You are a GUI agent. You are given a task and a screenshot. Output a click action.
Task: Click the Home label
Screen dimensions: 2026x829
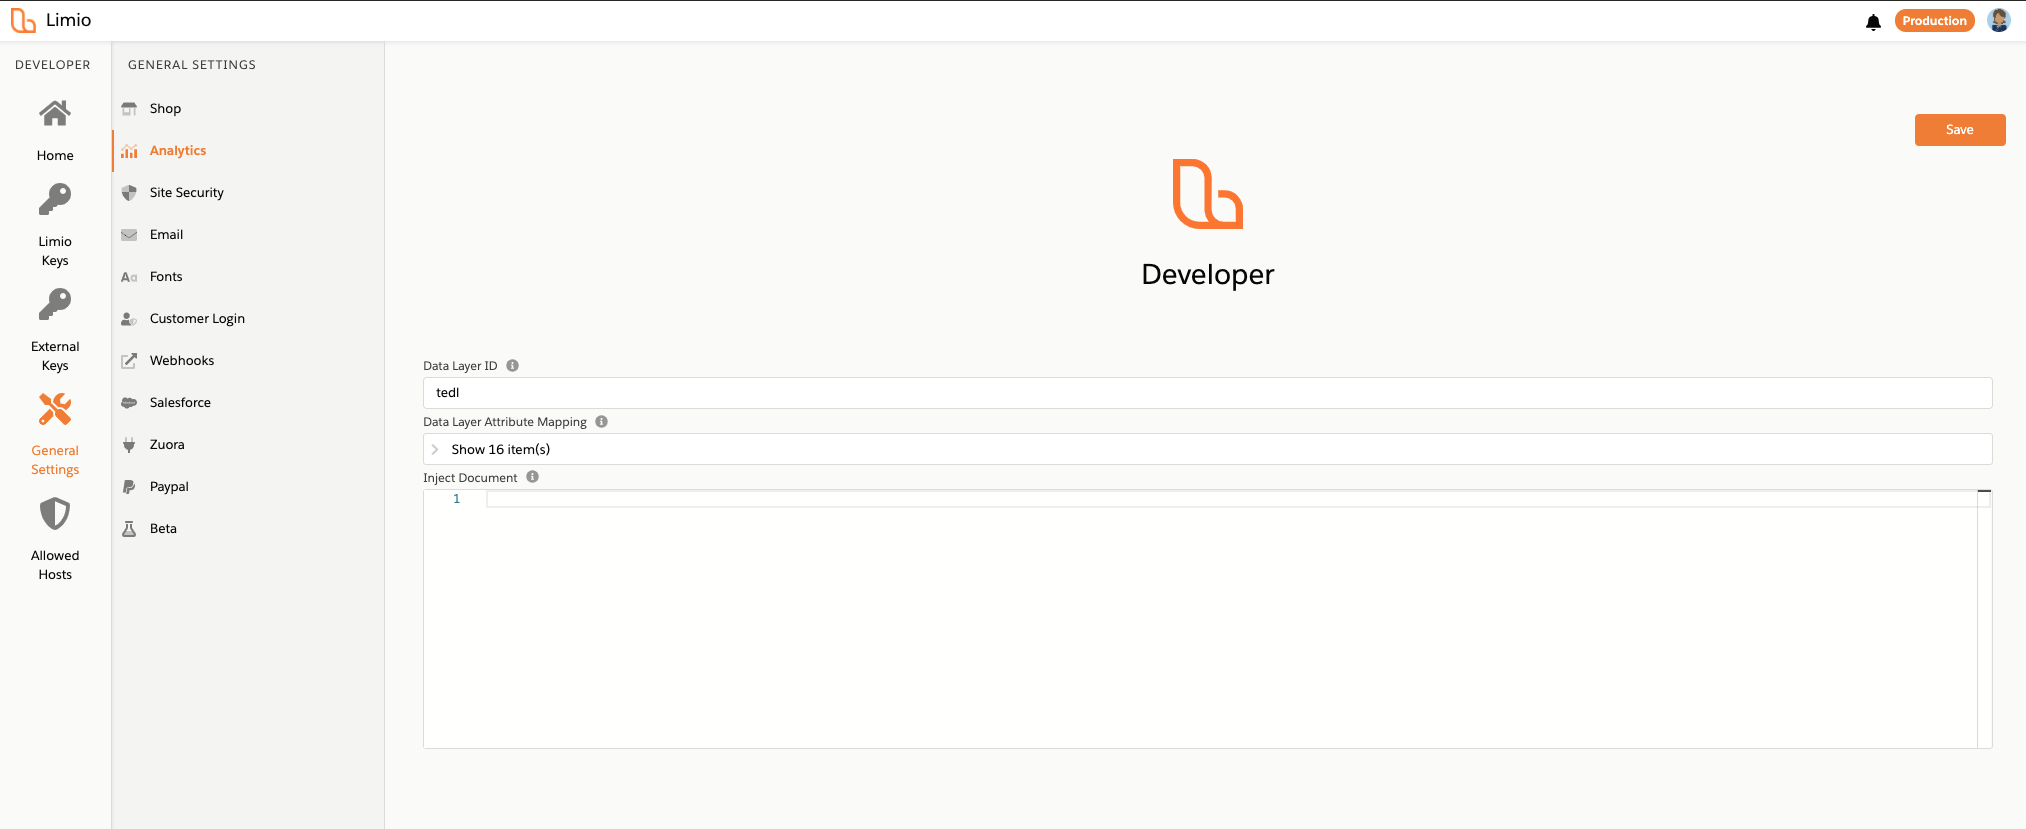[x=55, y=156]
